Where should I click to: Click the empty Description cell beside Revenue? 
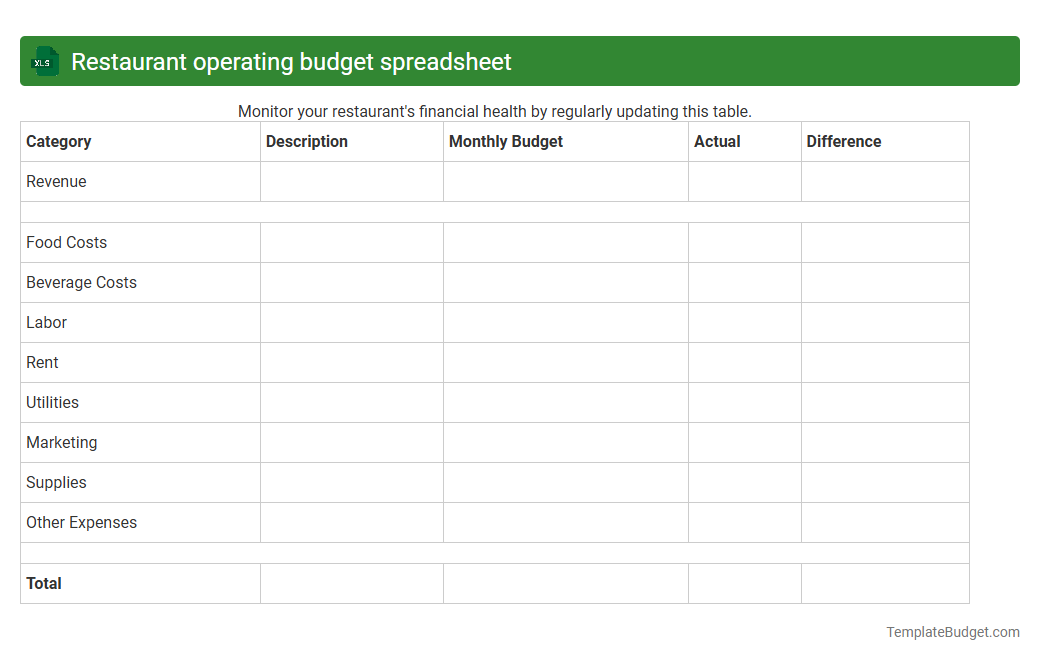click(x=351, y=181)
